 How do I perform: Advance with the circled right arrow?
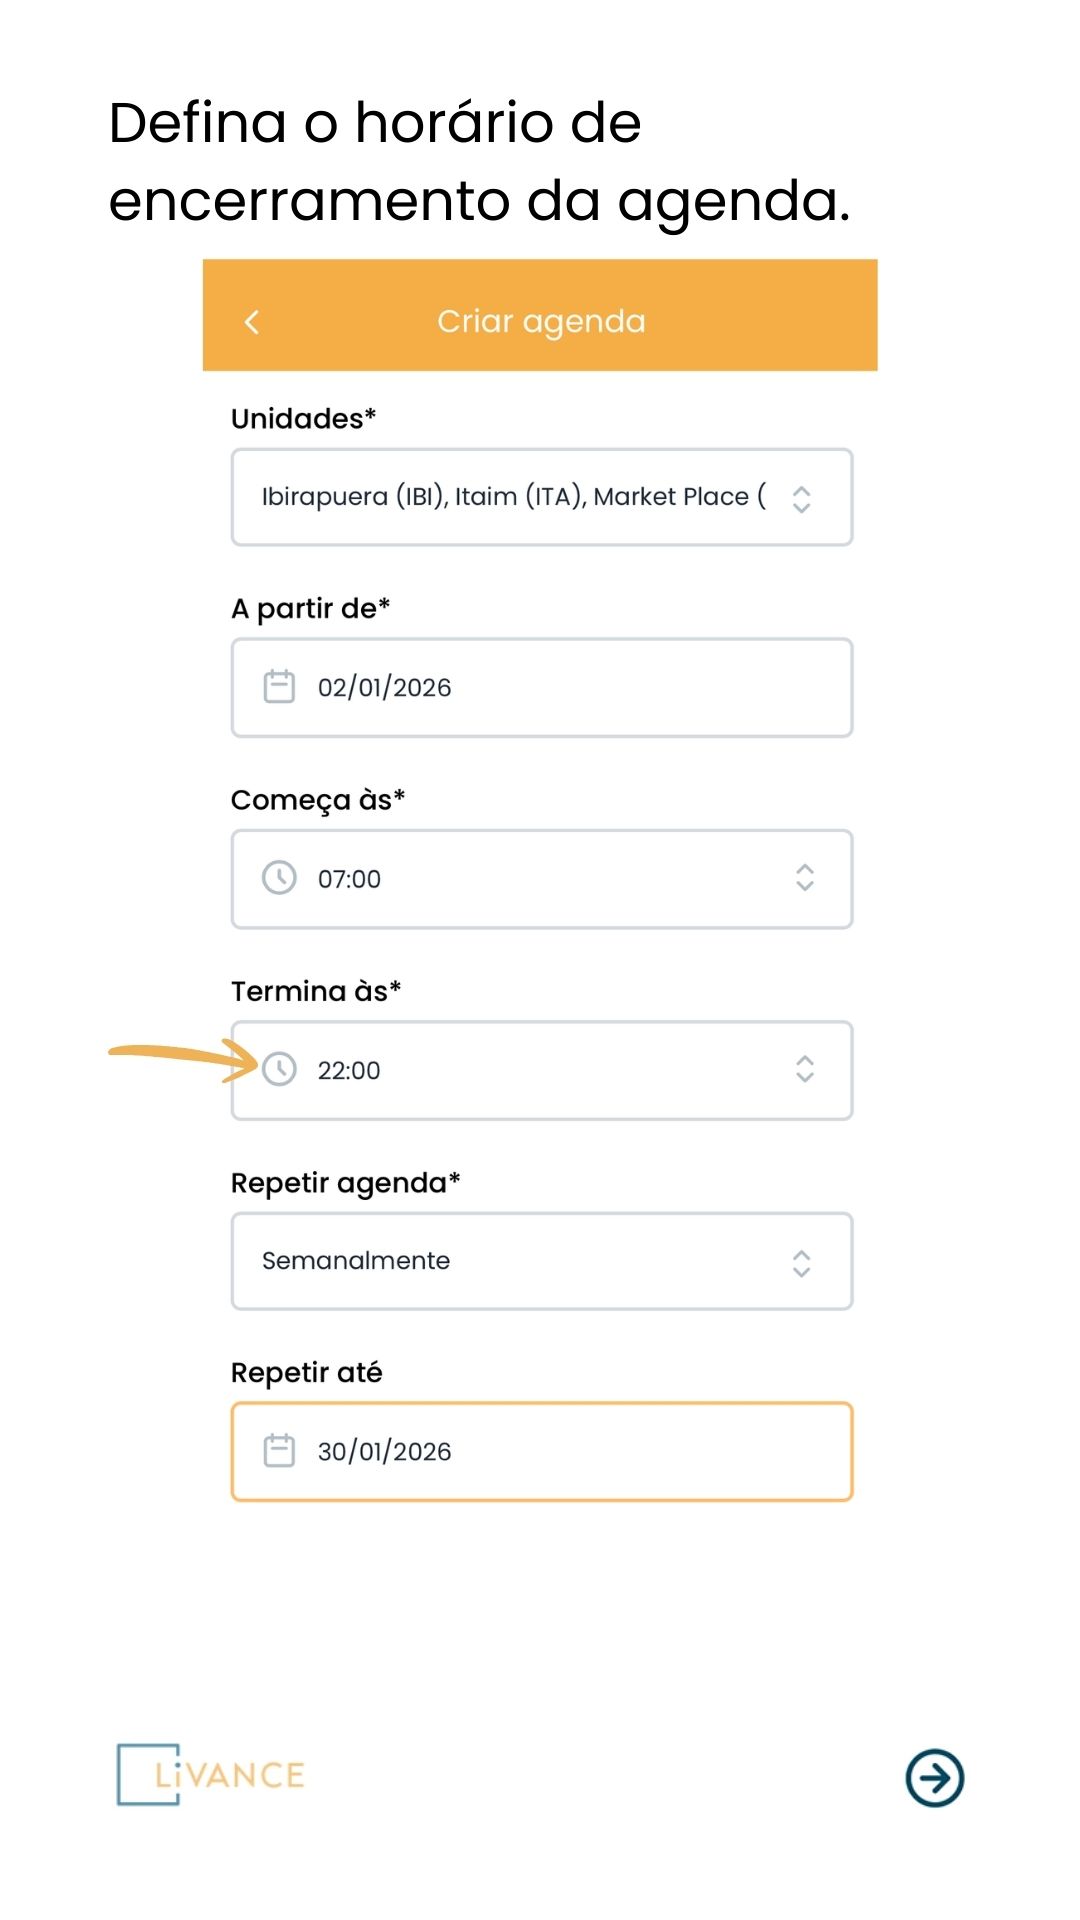click(935, 1778)
